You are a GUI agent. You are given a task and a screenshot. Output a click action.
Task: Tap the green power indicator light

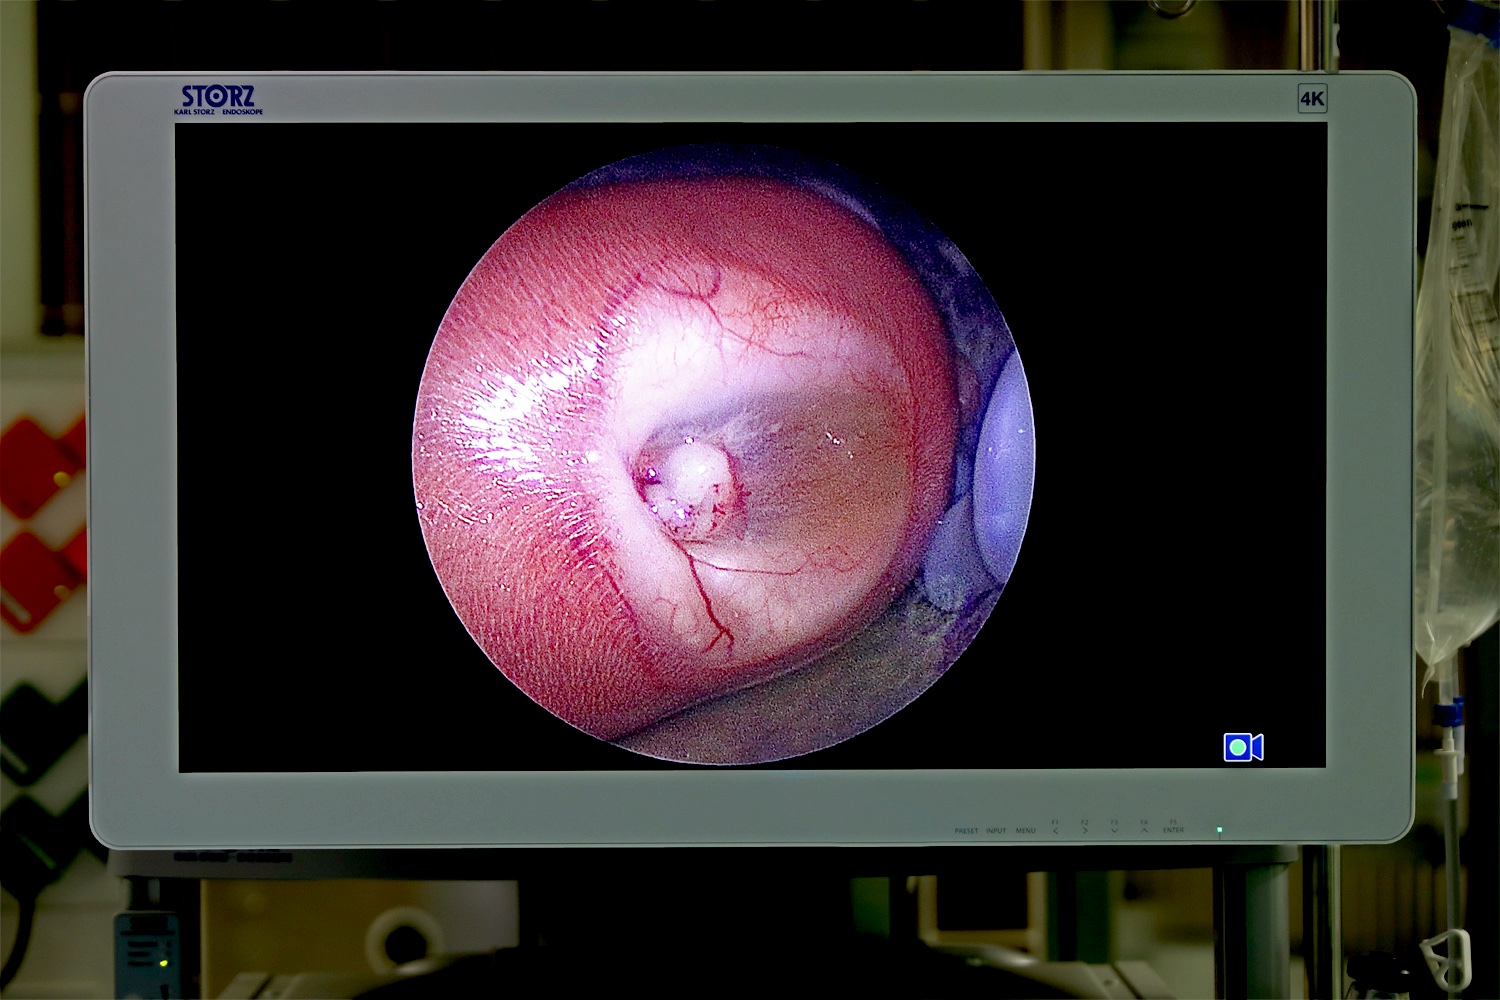tap(1218, 829)
